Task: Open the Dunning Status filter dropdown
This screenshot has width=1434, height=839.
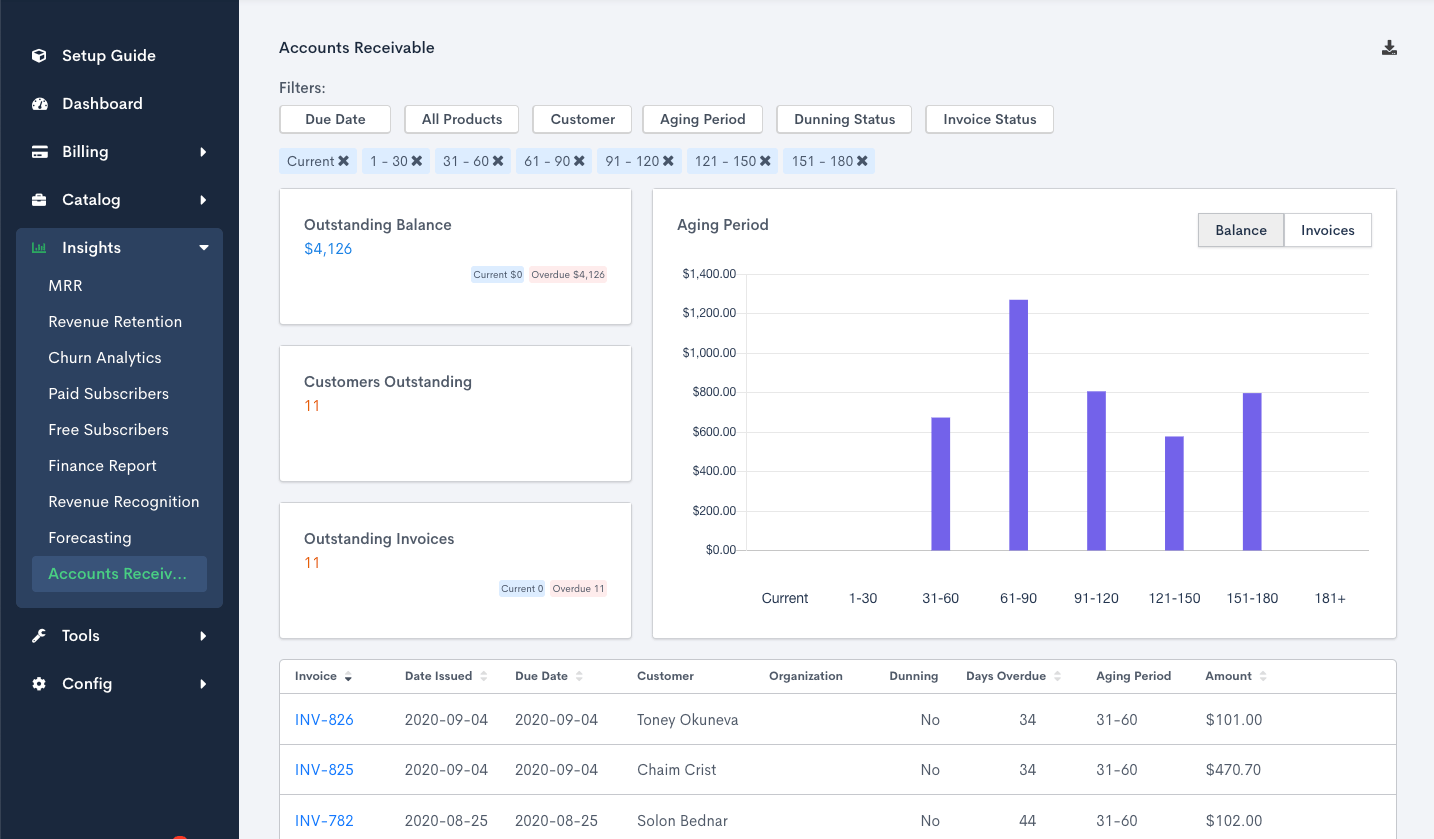Action: pos(843,119)
